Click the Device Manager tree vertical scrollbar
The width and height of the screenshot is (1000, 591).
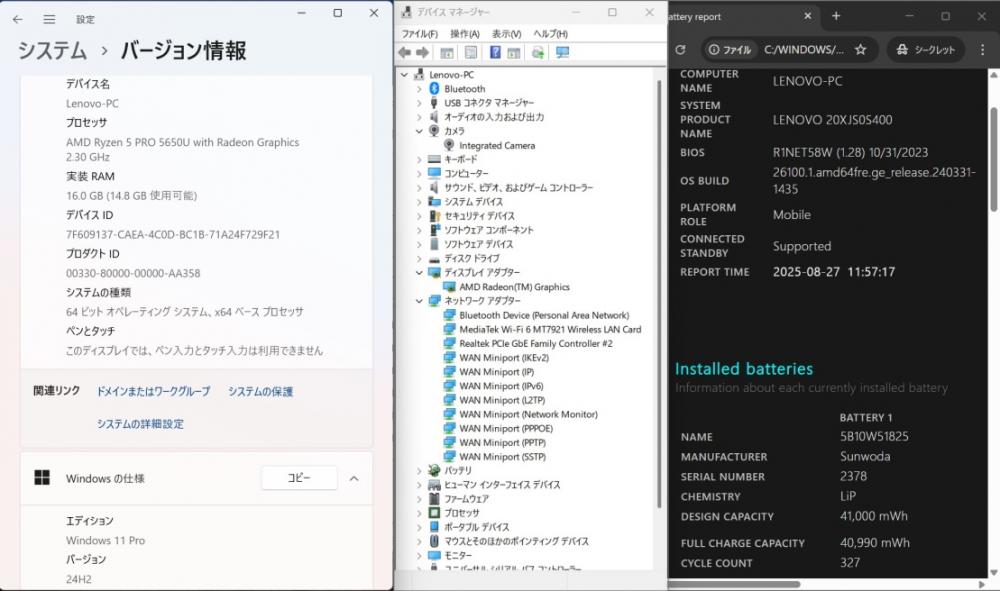(x=659, y=293)
